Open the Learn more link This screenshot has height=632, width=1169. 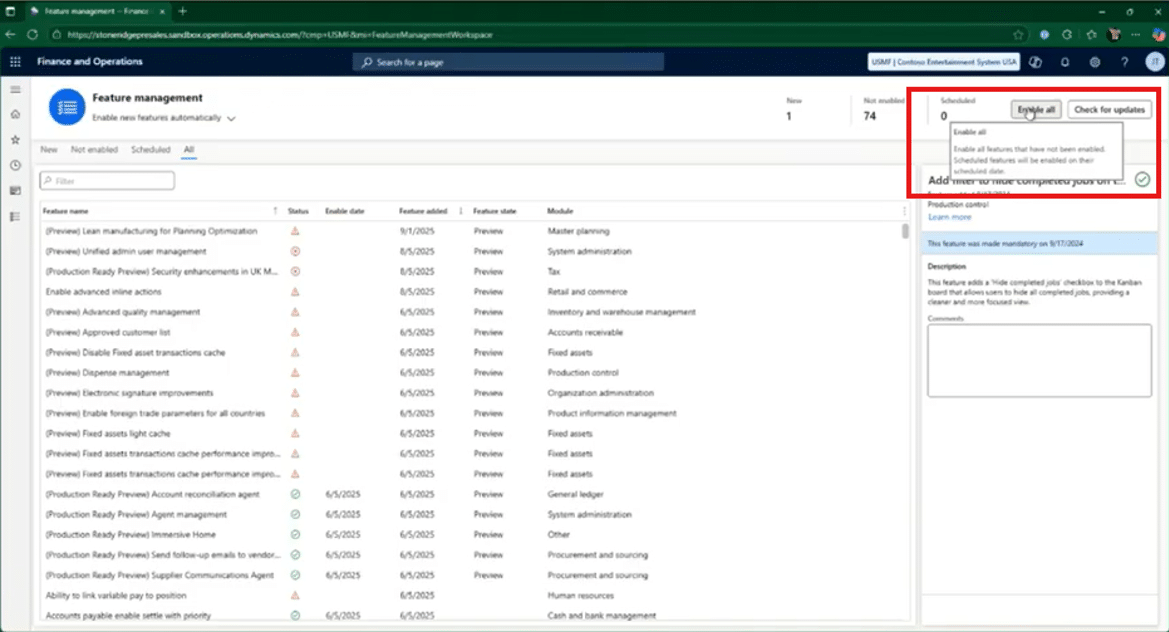(x=949, y=217)
